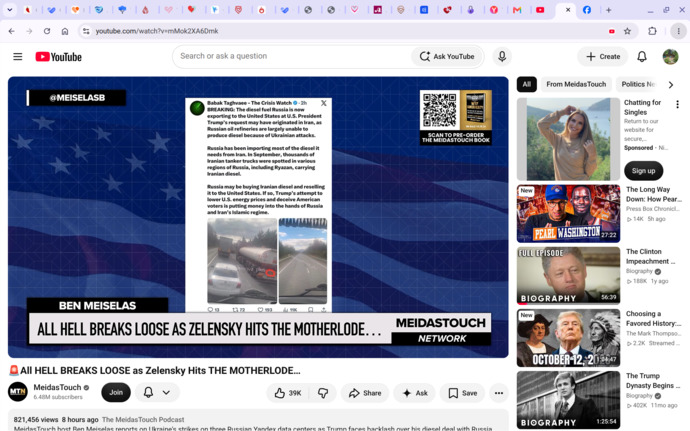Open the Ask AI sparkle button
This screenshot has width=690, height=431.
tap(415, 393)
